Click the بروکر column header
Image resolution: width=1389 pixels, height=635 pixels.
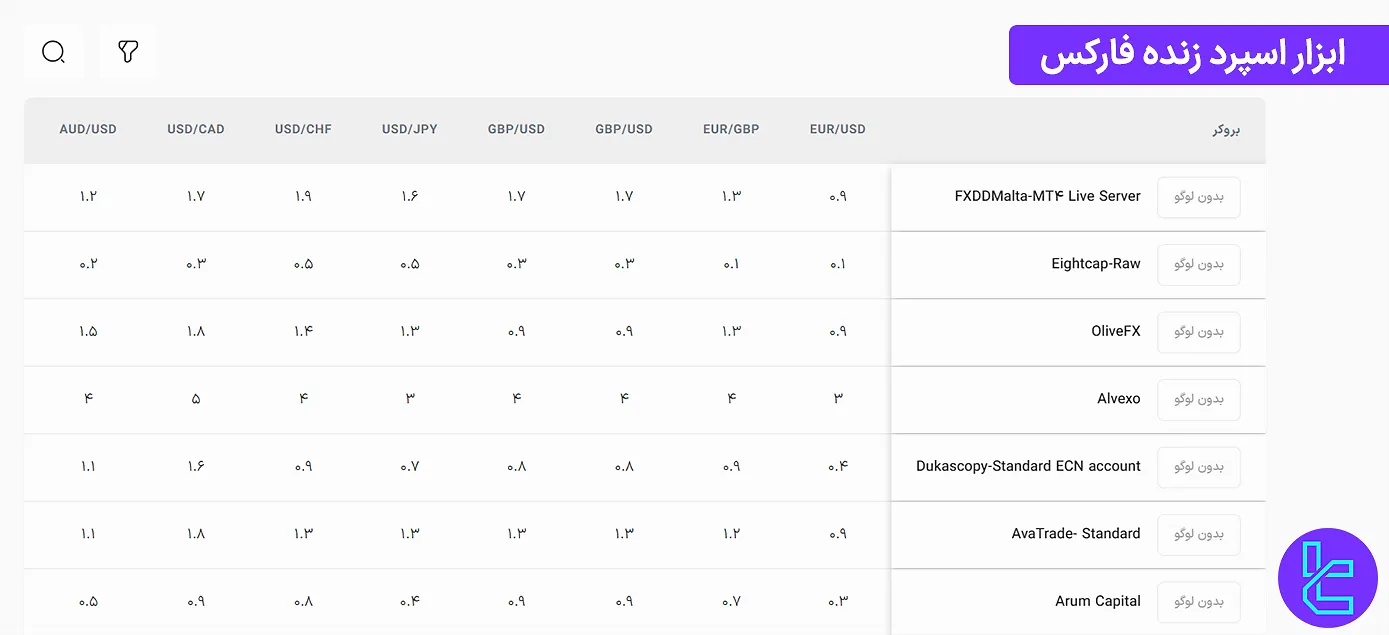point(1225,130)
